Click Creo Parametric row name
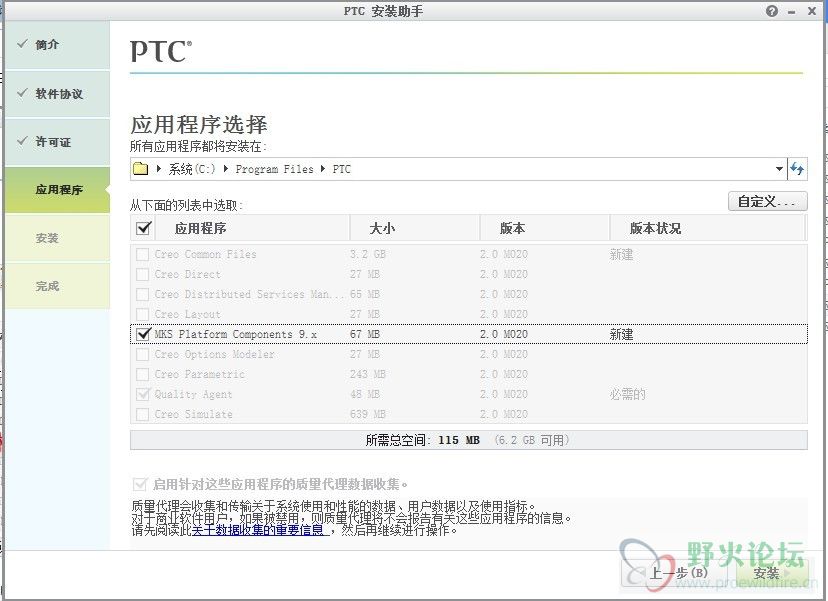The width and height of the screenshot is (828, 601). 200,374
